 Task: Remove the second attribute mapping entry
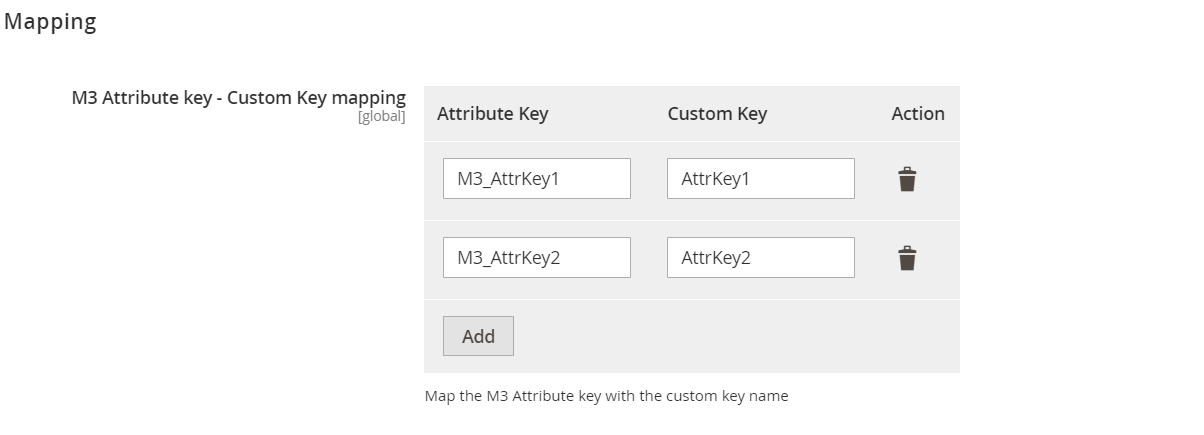point(906,258)
